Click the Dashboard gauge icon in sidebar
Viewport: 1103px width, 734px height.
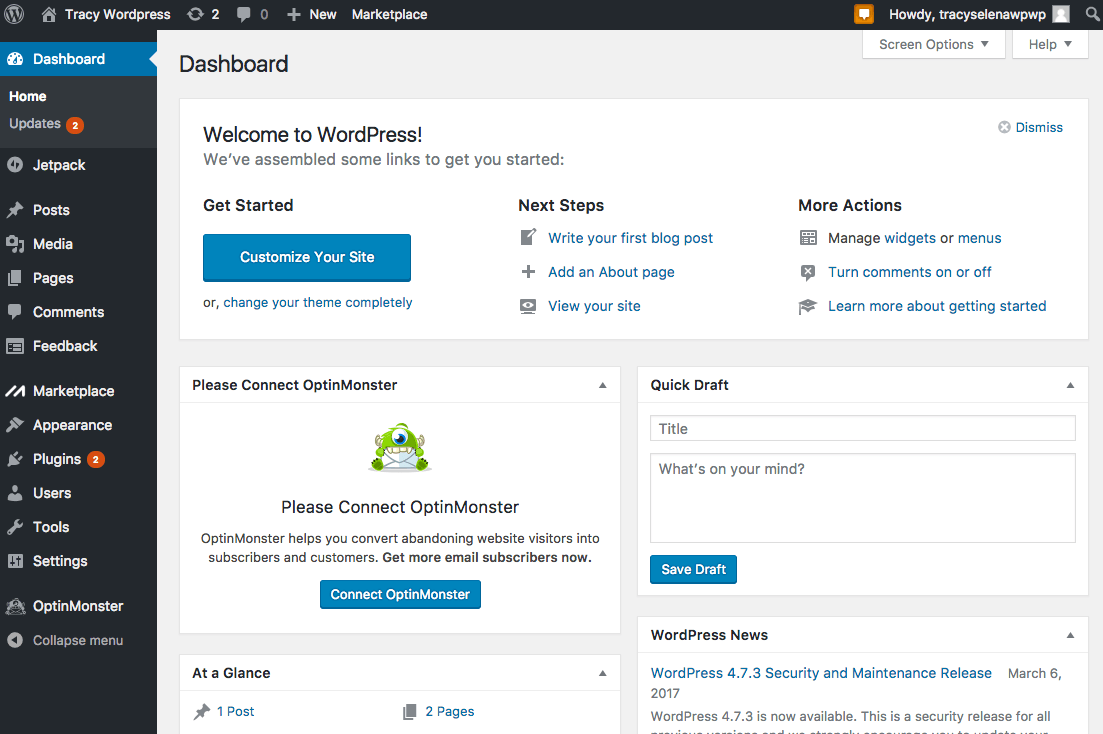15,59
